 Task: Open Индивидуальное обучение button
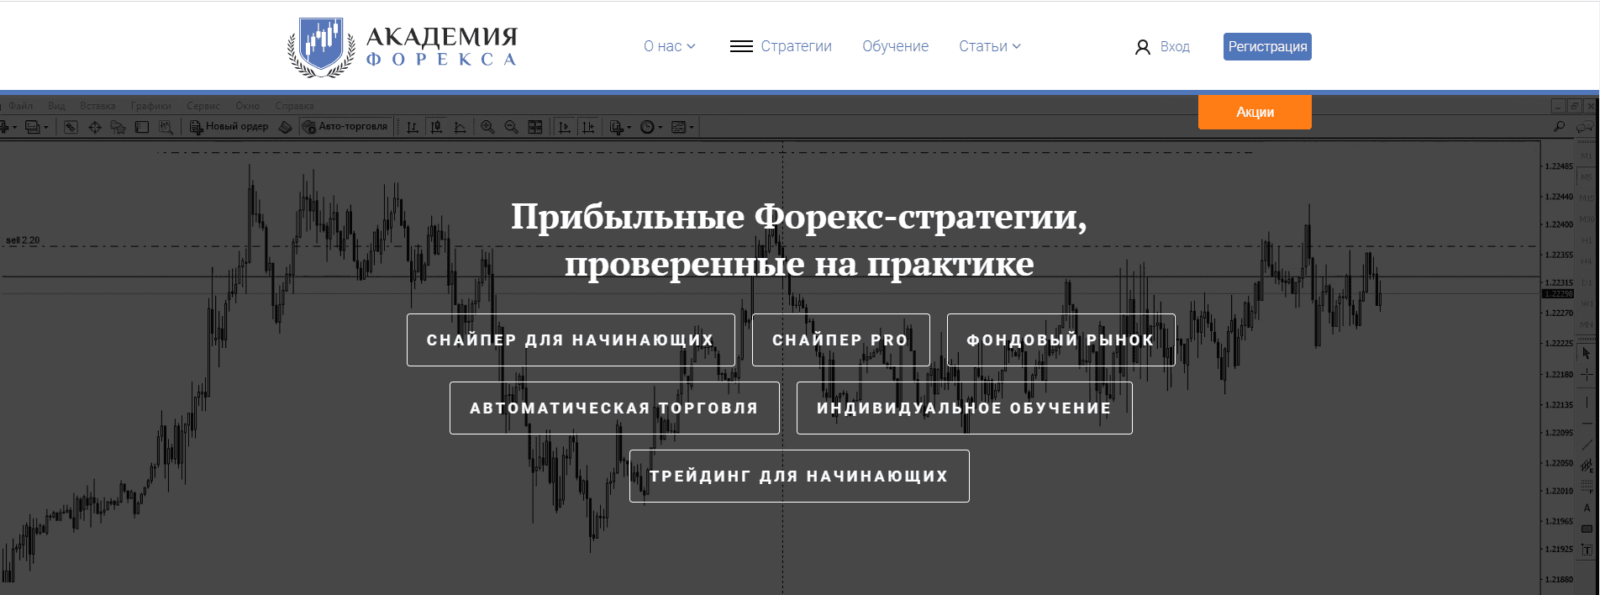click(x=964, y=408)
